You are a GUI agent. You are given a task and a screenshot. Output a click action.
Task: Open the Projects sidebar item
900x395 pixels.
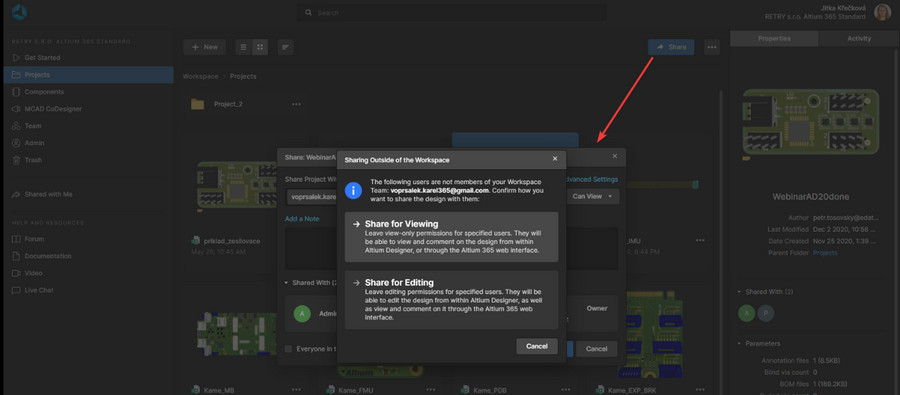(x=87, y=75)
